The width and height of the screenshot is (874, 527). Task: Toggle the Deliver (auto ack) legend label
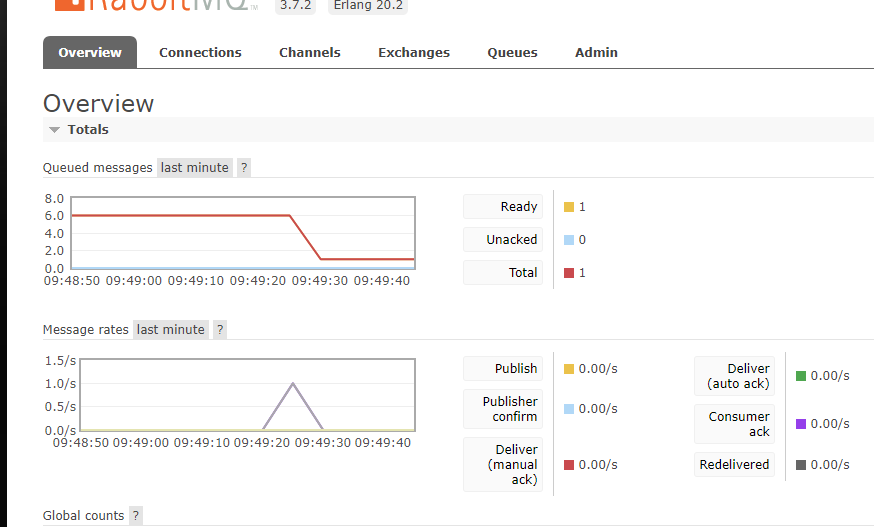(x=734, y=376)
